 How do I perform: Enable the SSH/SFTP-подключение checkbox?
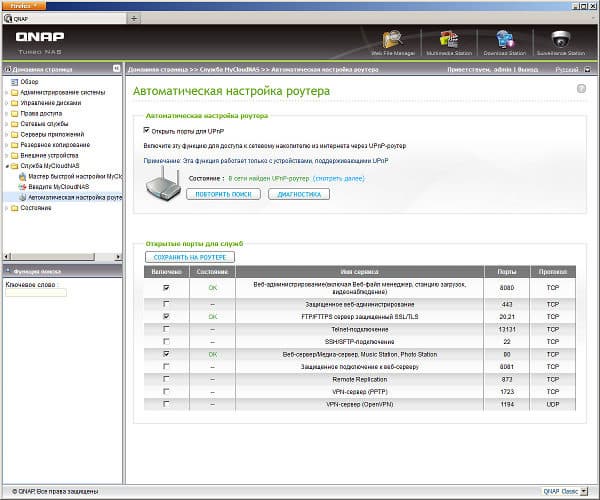tap(166, 341)
